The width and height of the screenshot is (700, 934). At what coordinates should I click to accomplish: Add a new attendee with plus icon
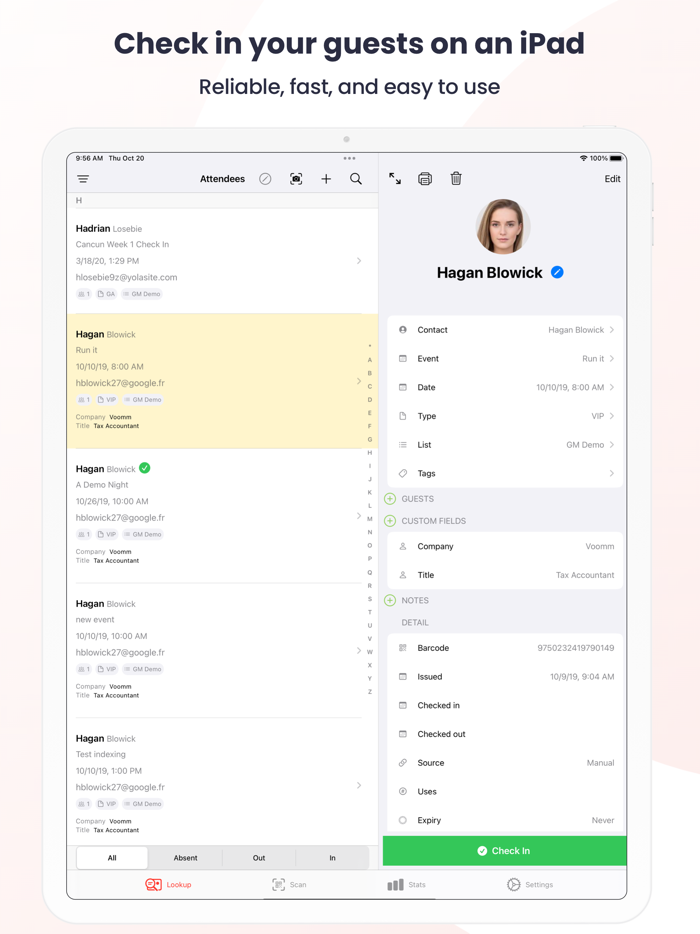(x=326, y=179)
